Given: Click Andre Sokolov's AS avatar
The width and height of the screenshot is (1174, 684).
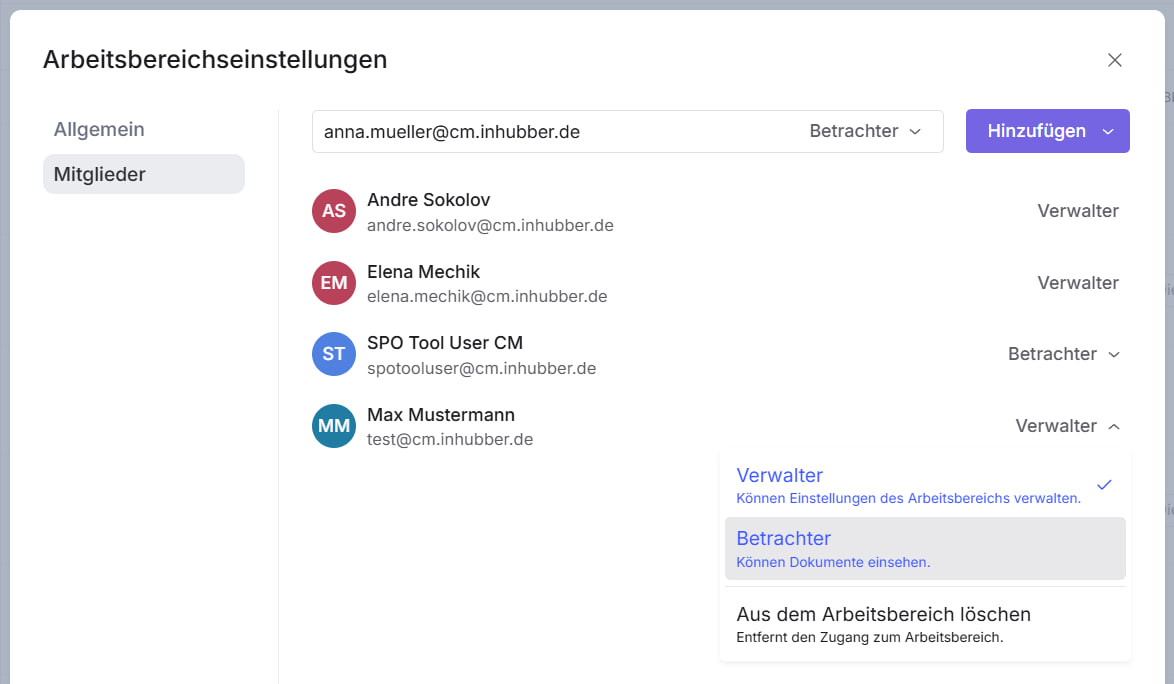Looking at the screenshot, I should (334, 211).
